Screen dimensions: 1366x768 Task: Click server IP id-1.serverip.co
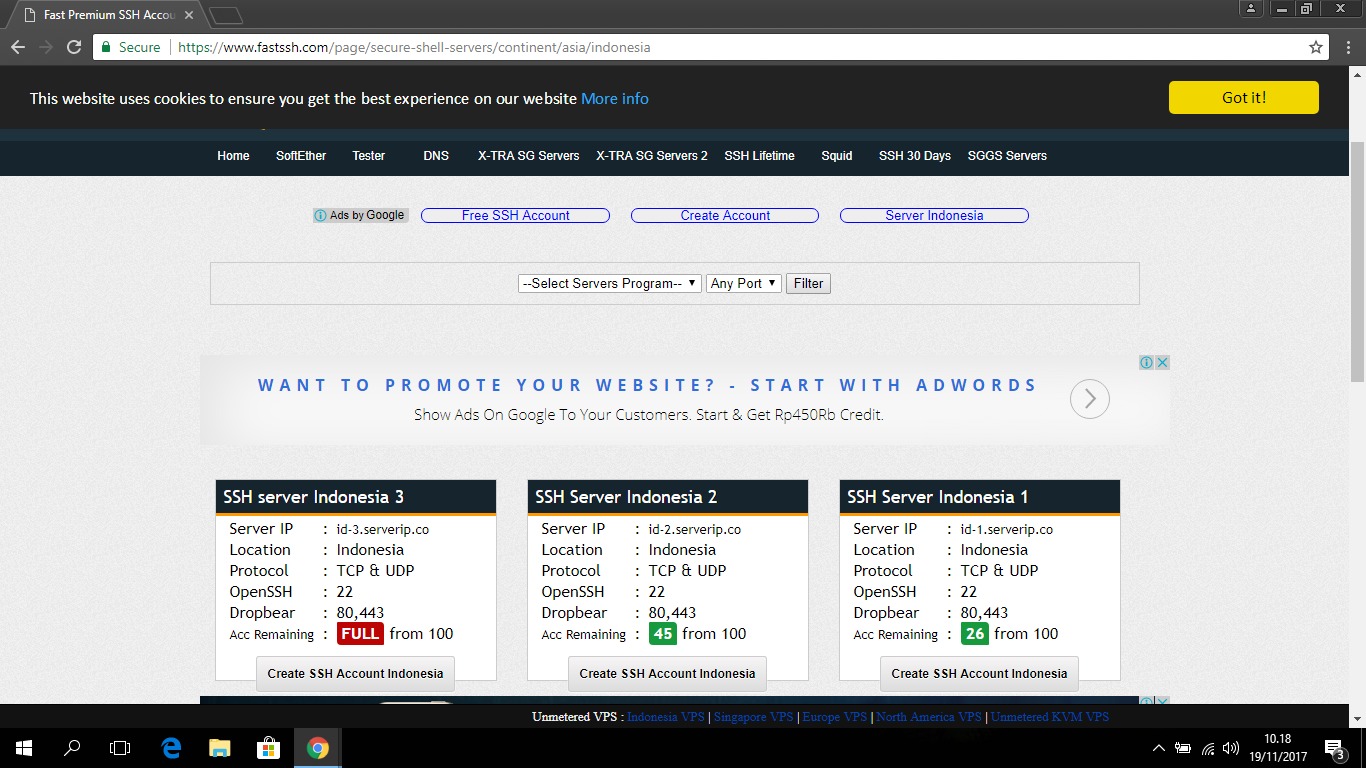click(1007, 529)
